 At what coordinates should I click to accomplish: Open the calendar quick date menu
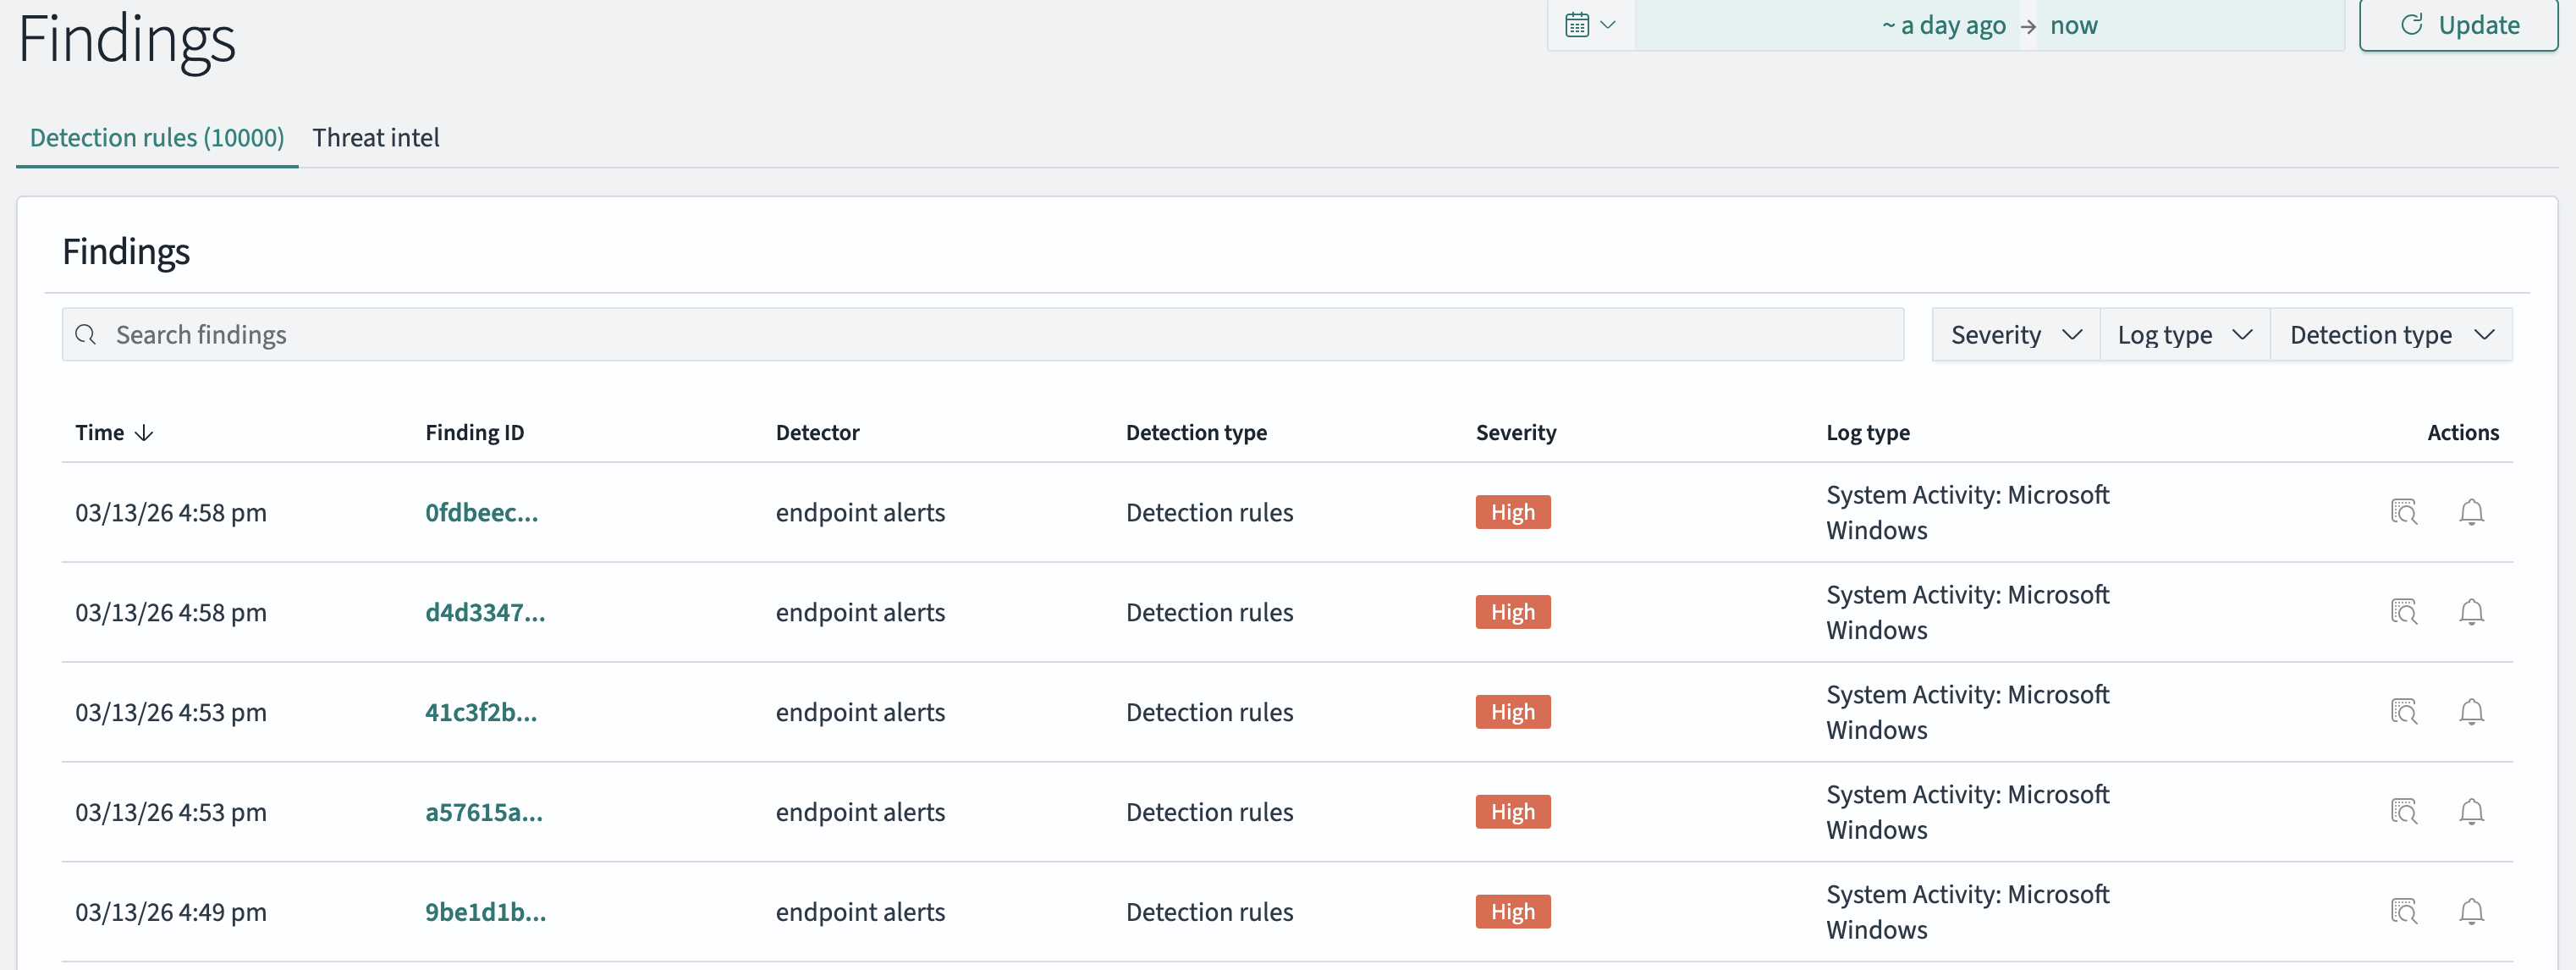(x=1590, y=25)
